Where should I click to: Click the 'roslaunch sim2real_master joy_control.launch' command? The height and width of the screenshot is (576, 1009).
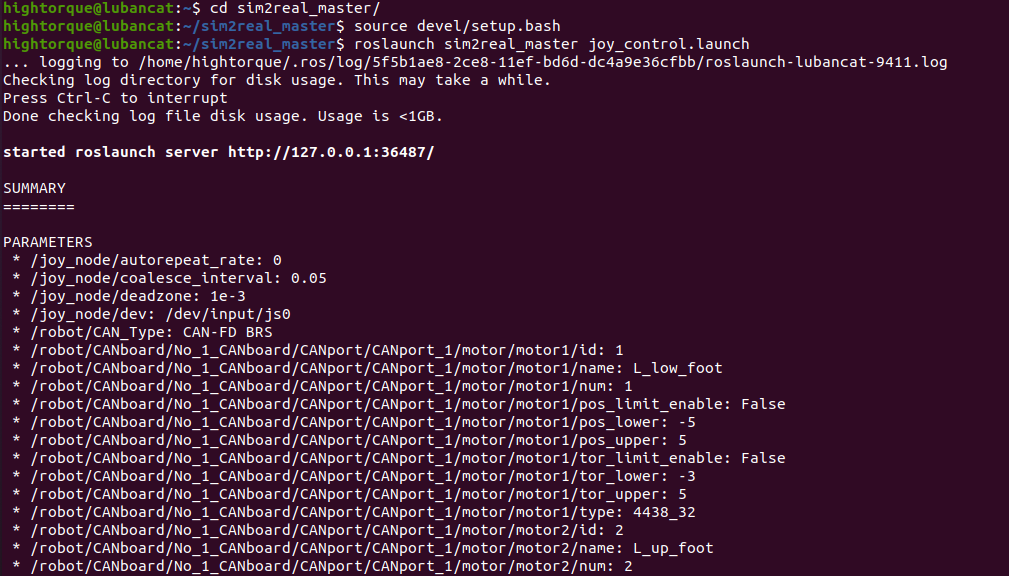pos(551,44)
